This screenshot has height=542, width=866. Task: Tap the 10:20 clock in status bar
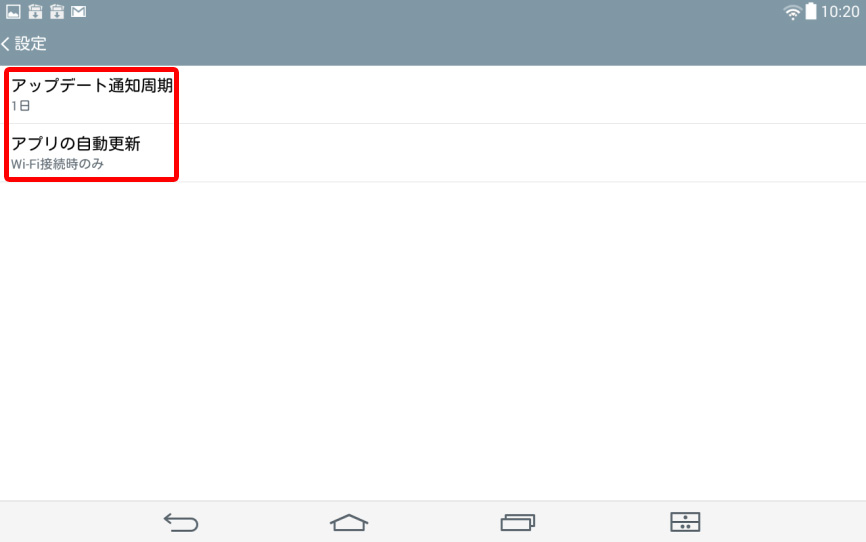tap(840, 12)
